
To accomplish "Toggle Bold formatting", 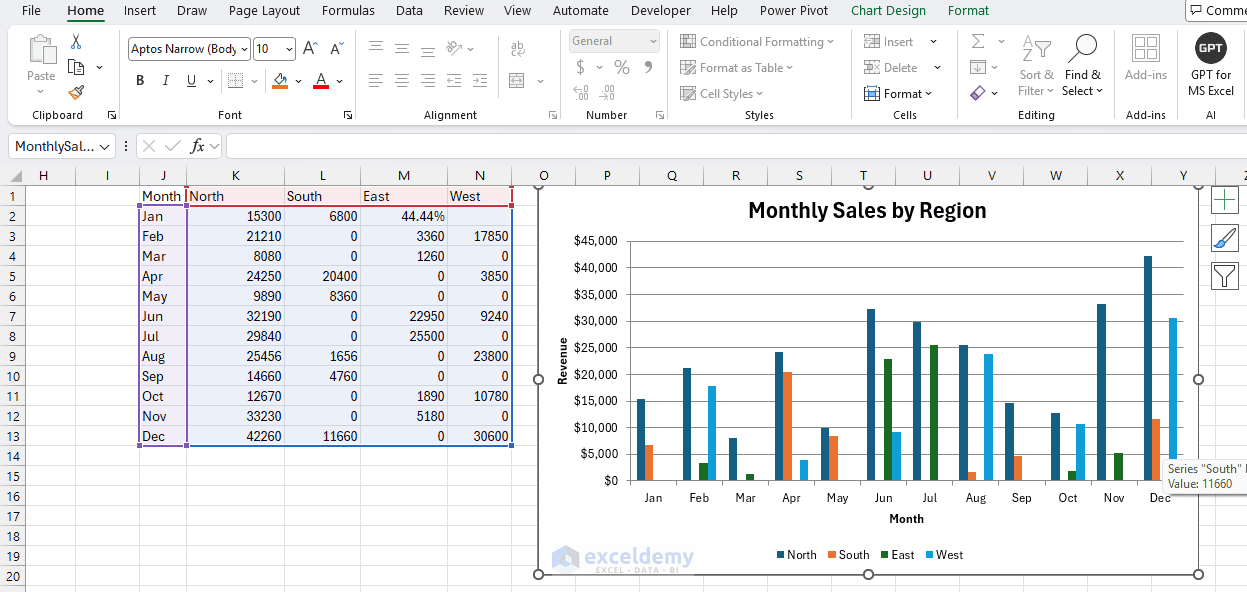I will pyautogui.click(x=140, y=81).
